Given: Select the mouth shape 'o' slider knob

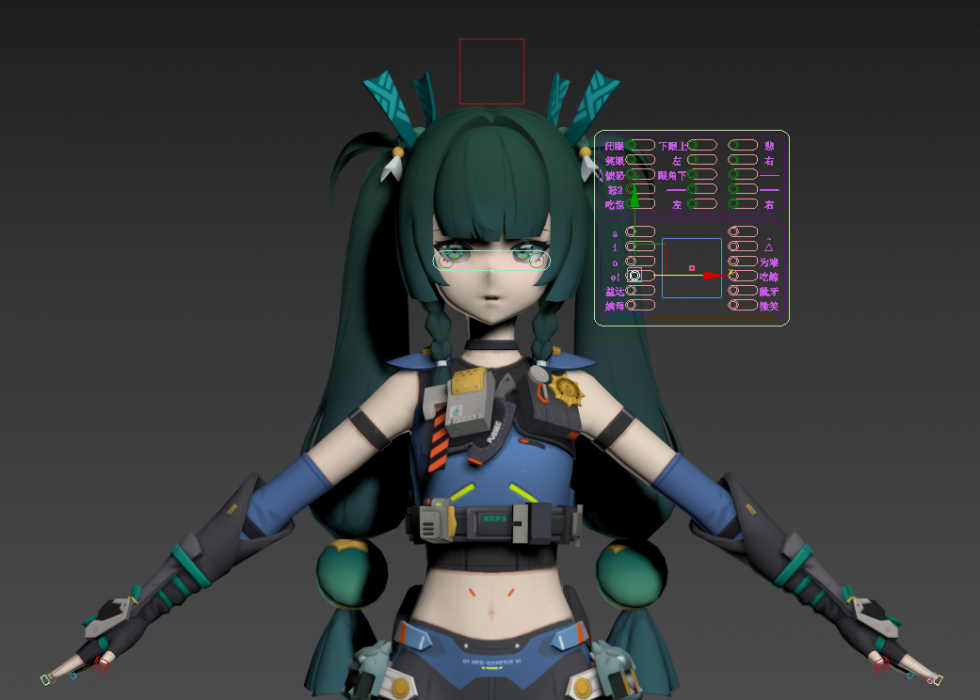Looking at the screenshot, I should coord(631,261).
